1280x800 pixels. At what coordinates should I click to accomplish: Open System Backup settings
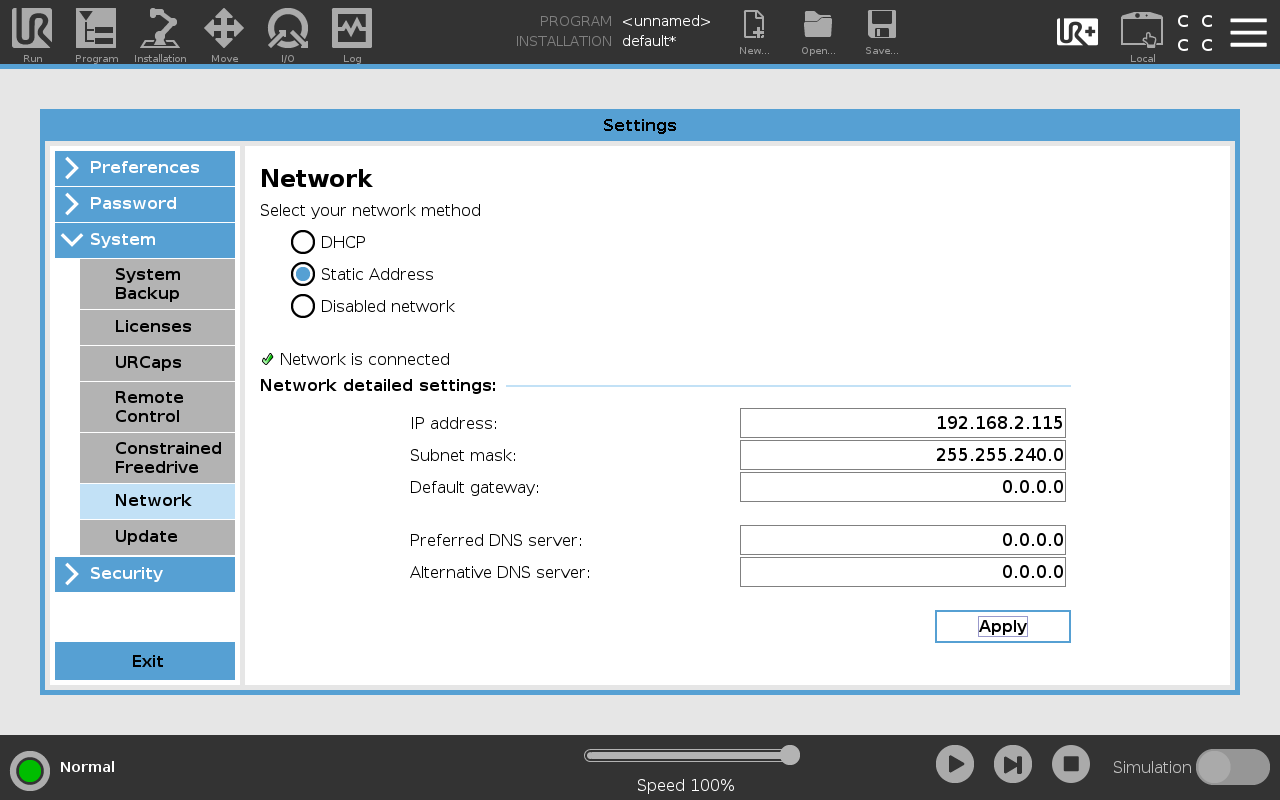tap(157, 284)
